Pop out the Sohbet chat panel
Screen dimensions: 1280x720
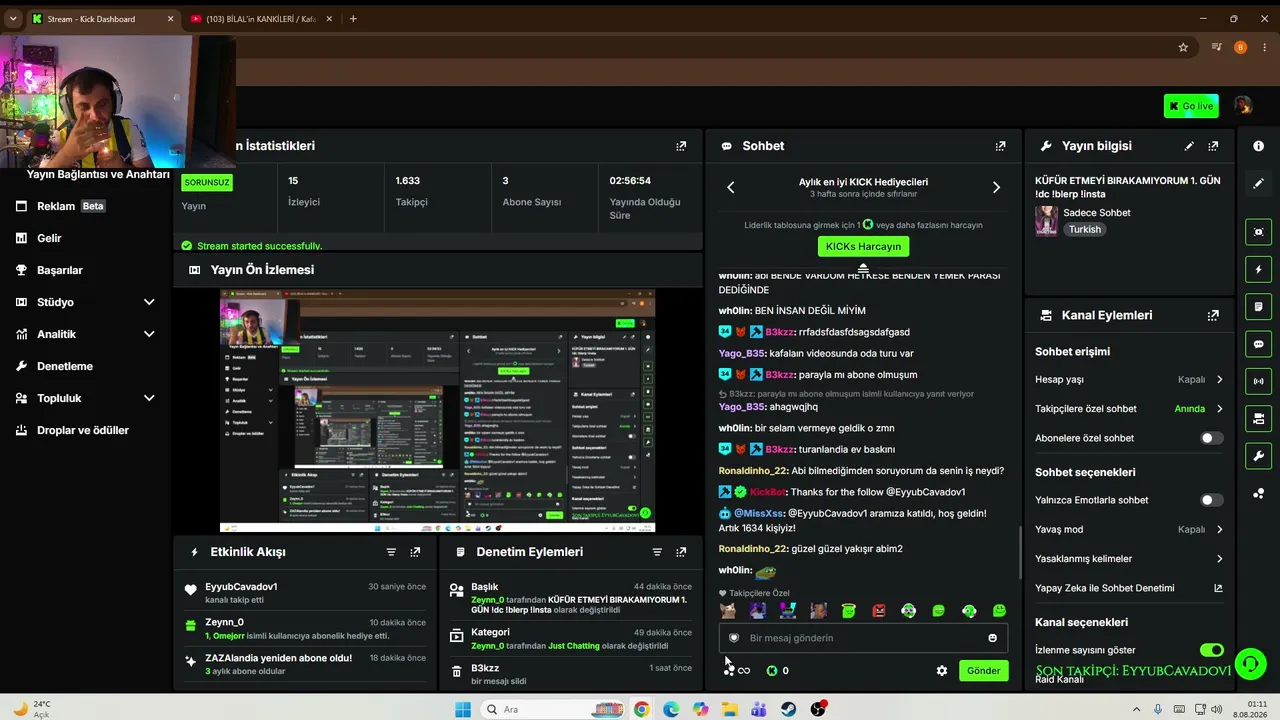pyautogui.click(x=1000, y=146)
